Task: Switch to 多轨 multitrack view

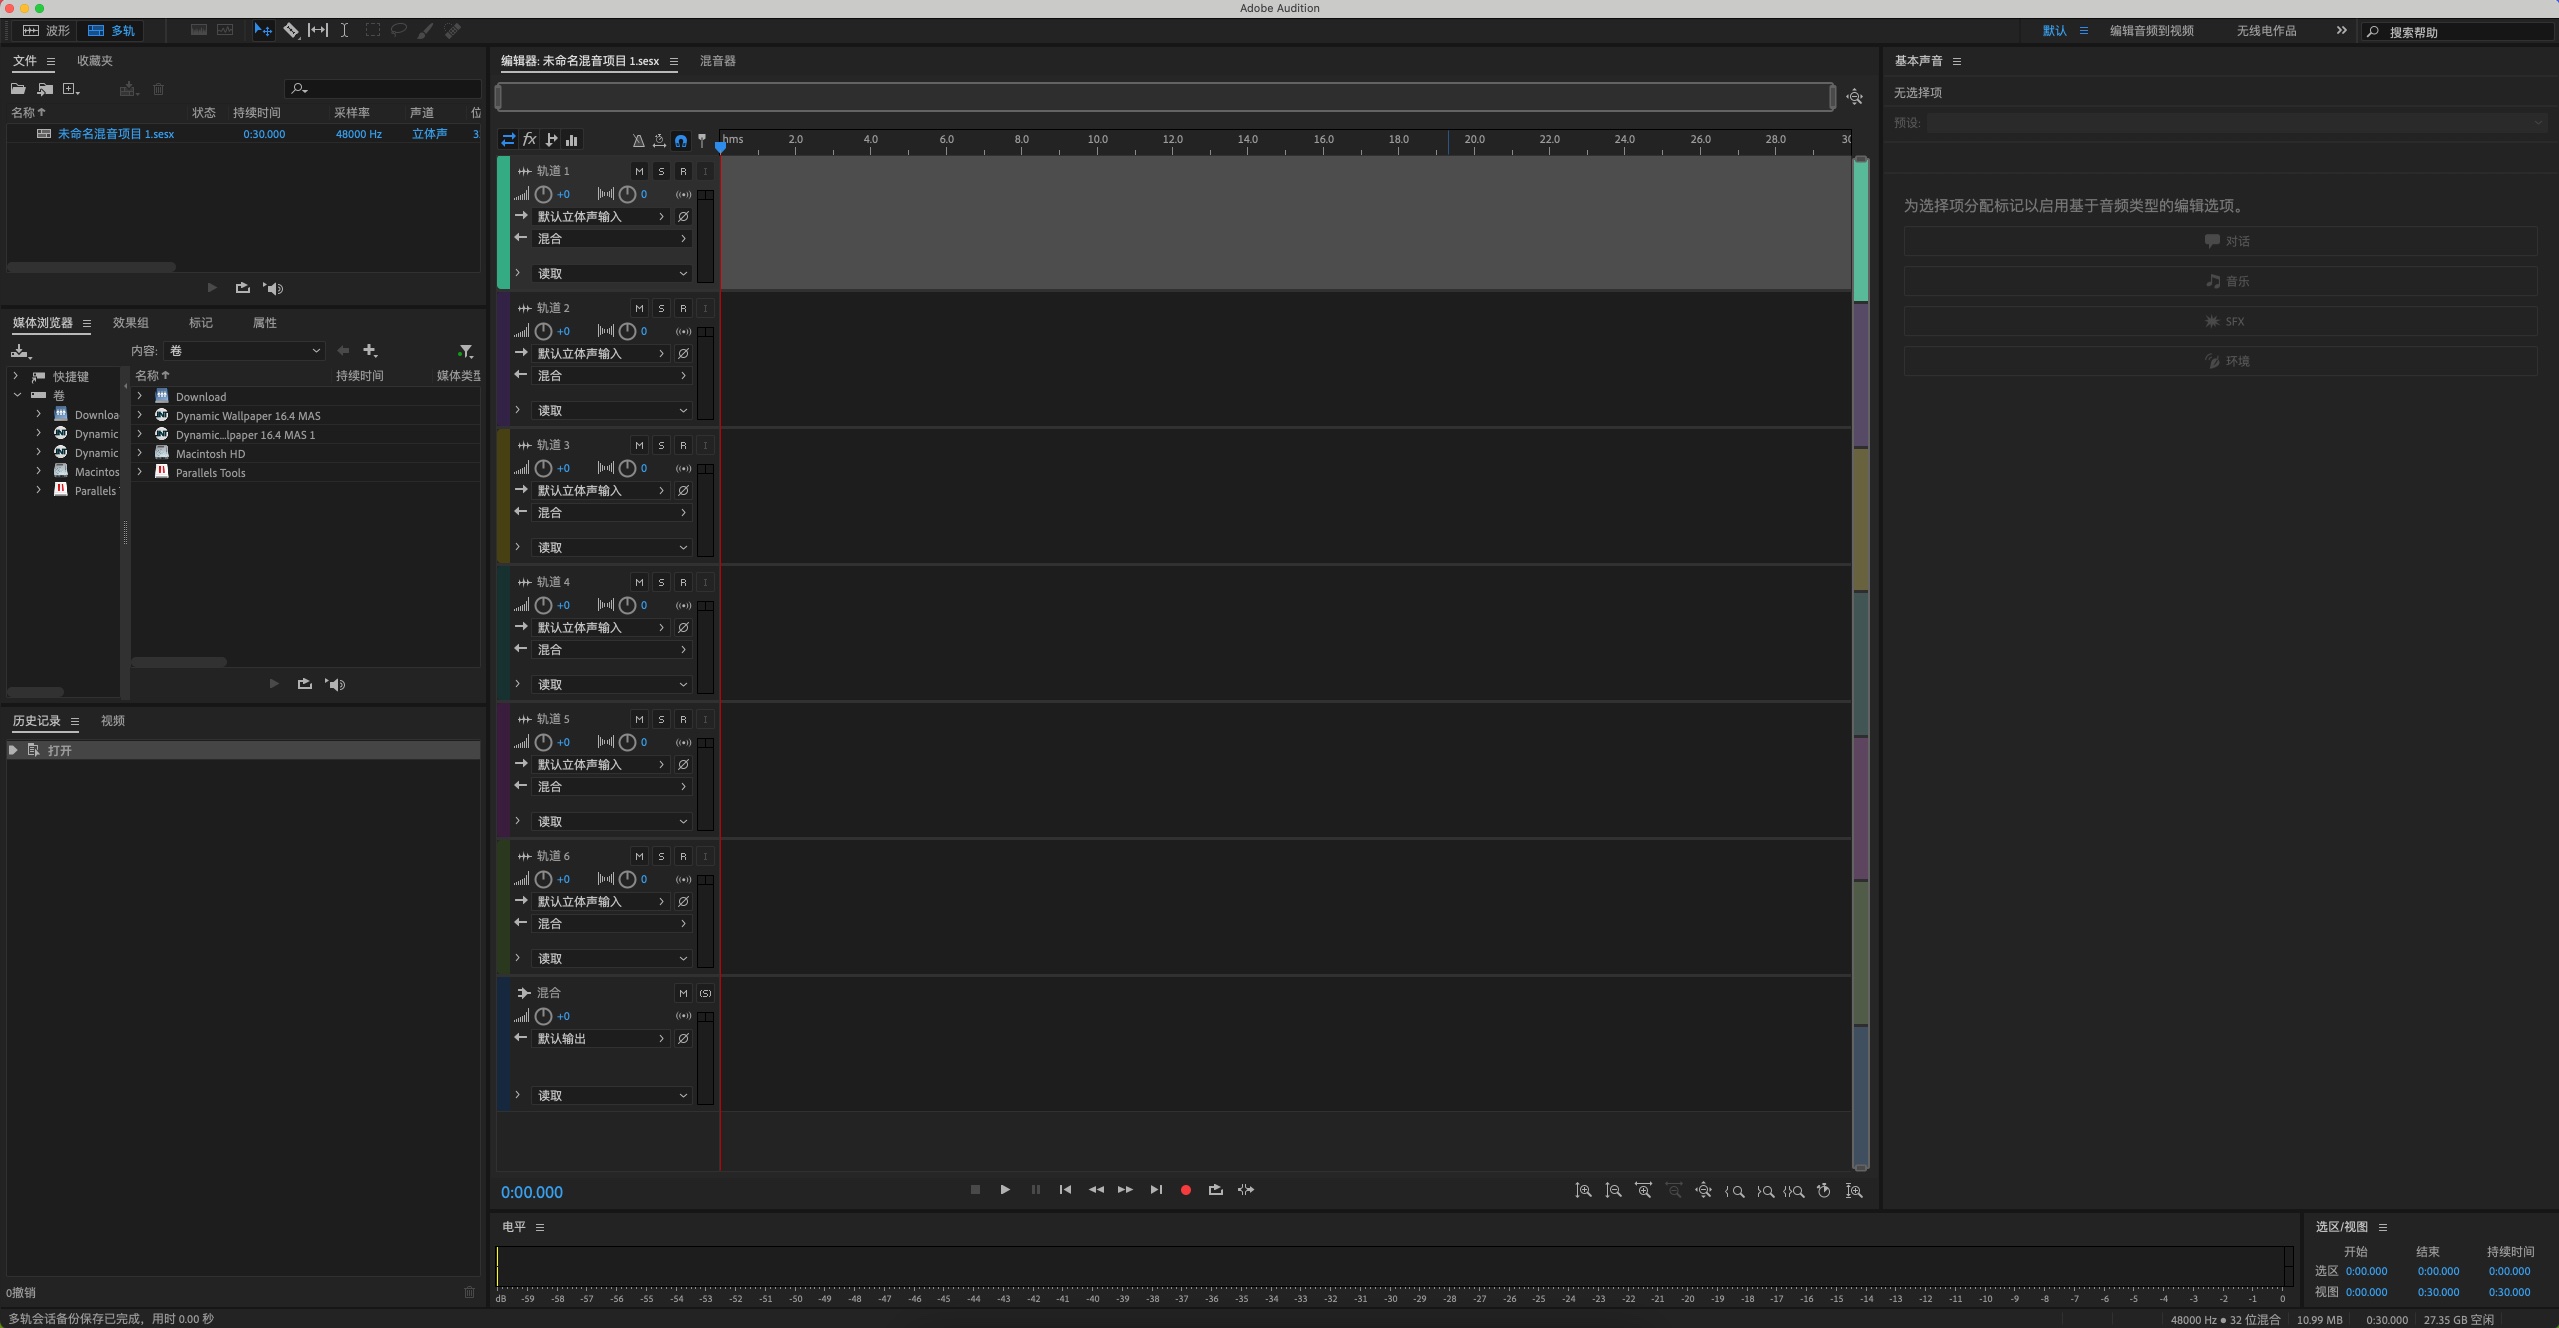Action: click(111, 31)
